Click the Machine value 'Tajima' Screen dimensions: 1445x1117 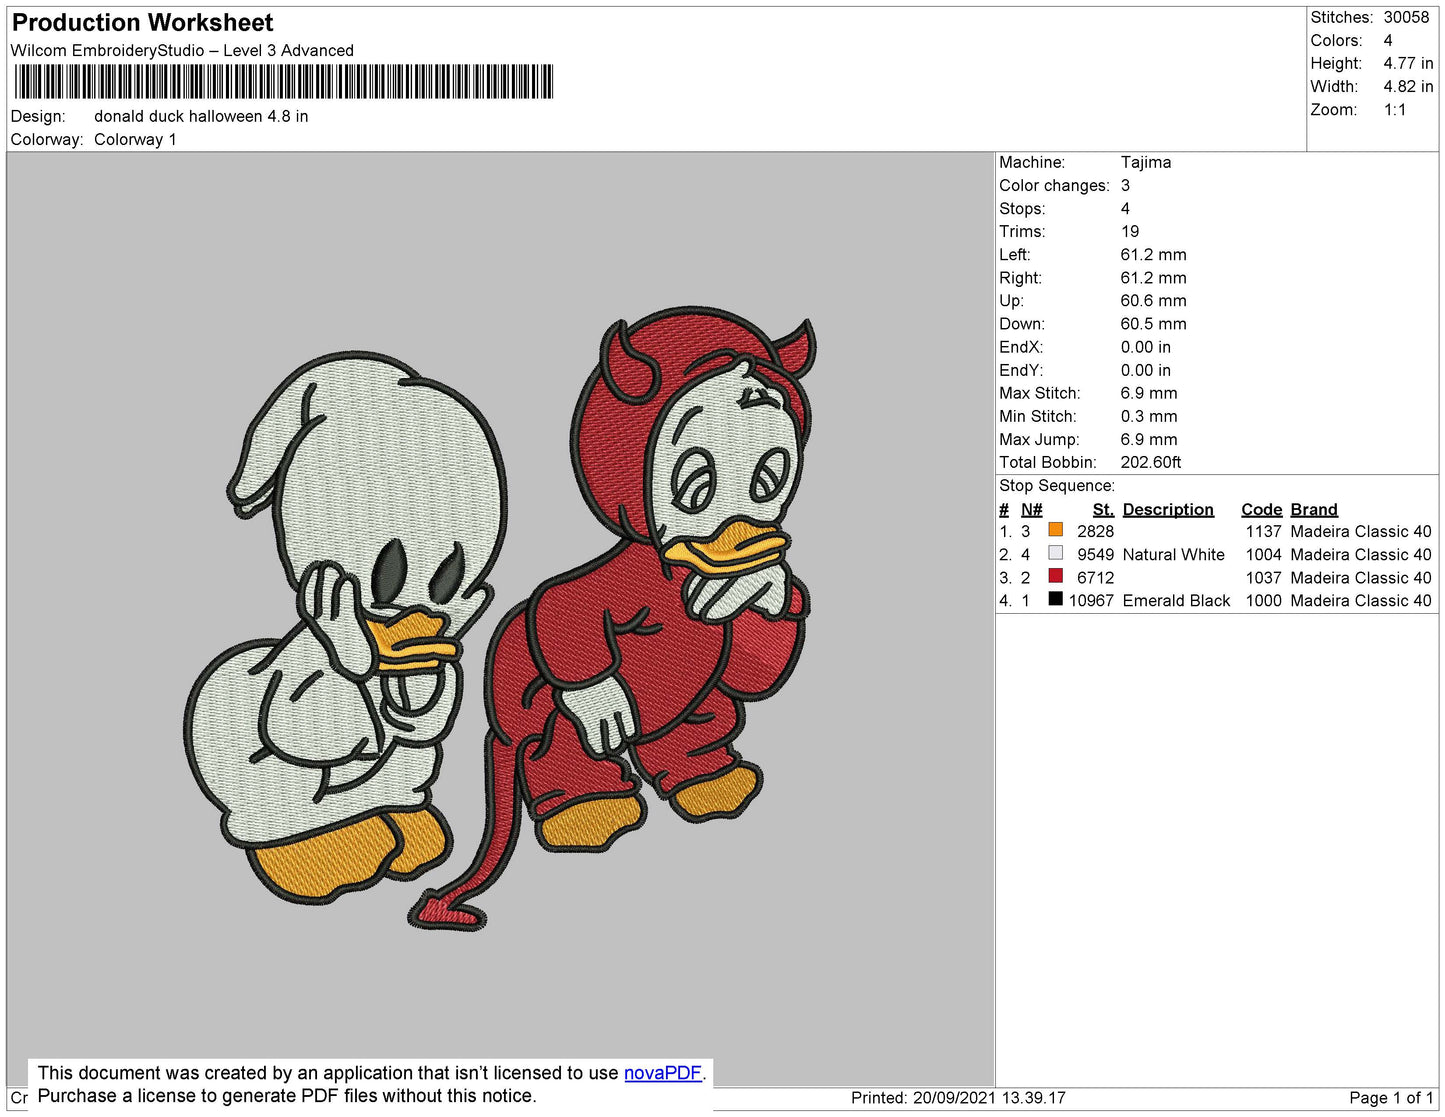[x=1146, y=162]
